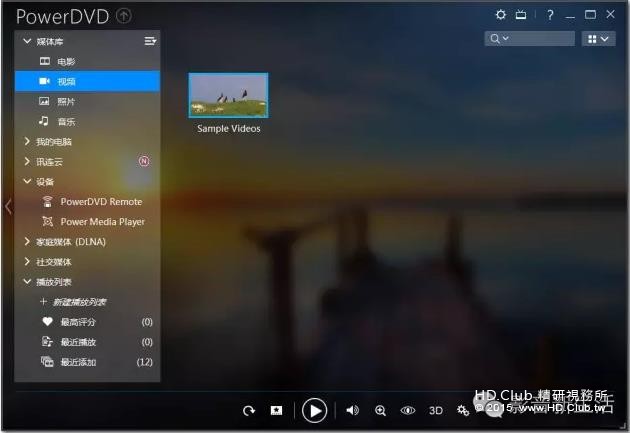
Task: Click the zoom magnifier plus icon
Action: pyautogui.click(x=380, y=411)
